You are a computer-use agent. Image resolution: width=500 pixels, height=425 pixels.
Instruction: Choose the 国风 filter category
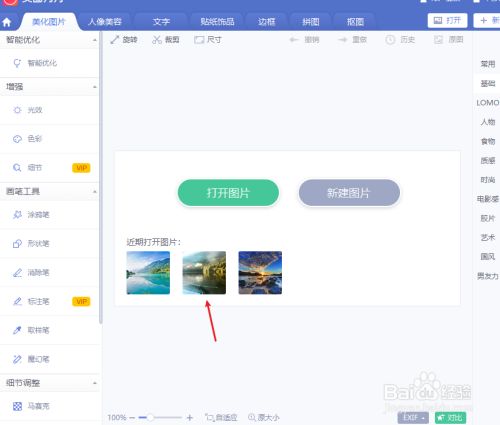point(487,257)
